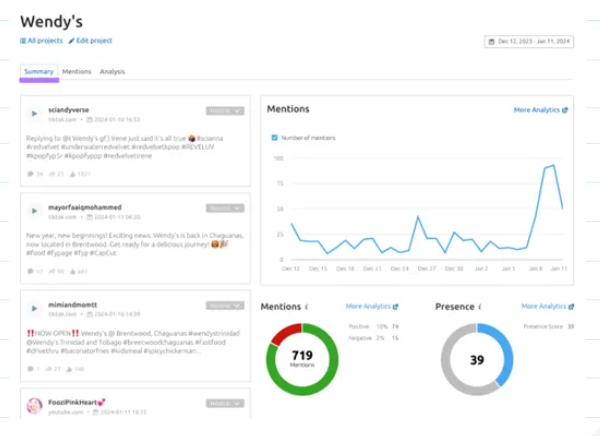Viewport: 600px width, 436px height.
Task: Play the mimiandmomtt TikTok mention
Action: pyautogui.click(x=34, y=309)
